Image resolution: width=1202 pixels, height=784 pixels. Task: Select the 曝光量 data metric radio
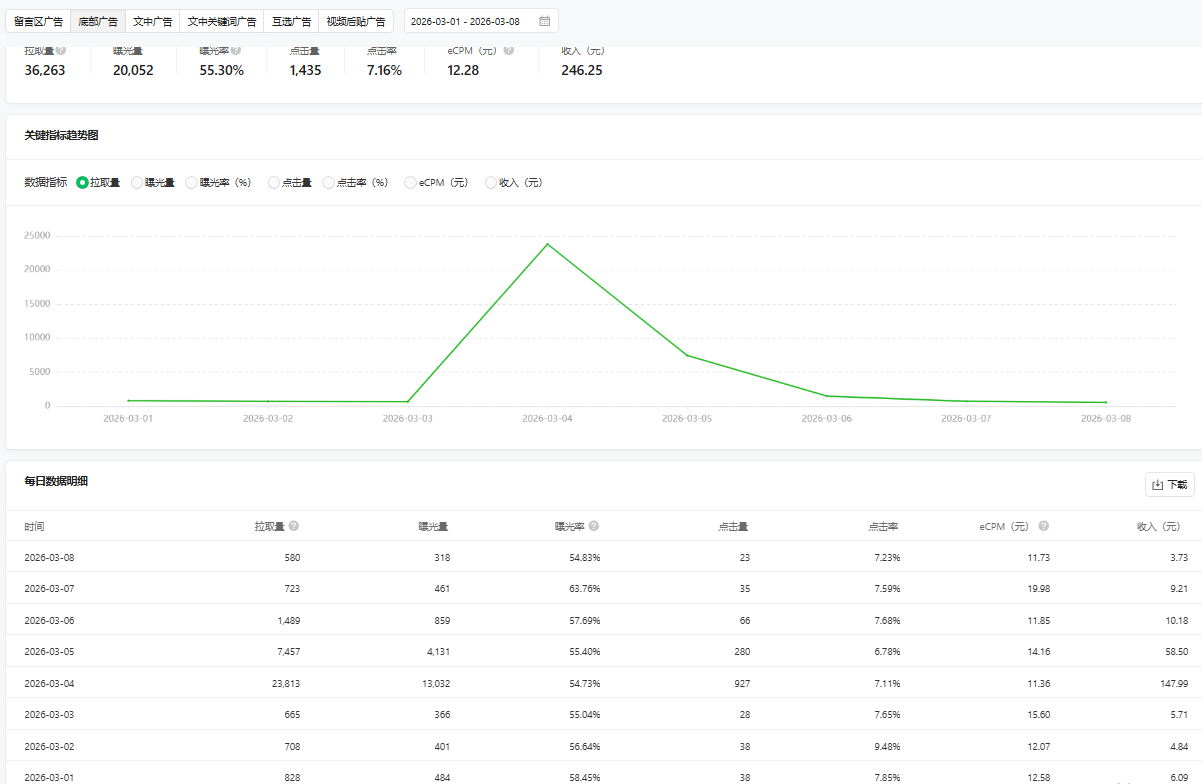[x=137, y=183]
